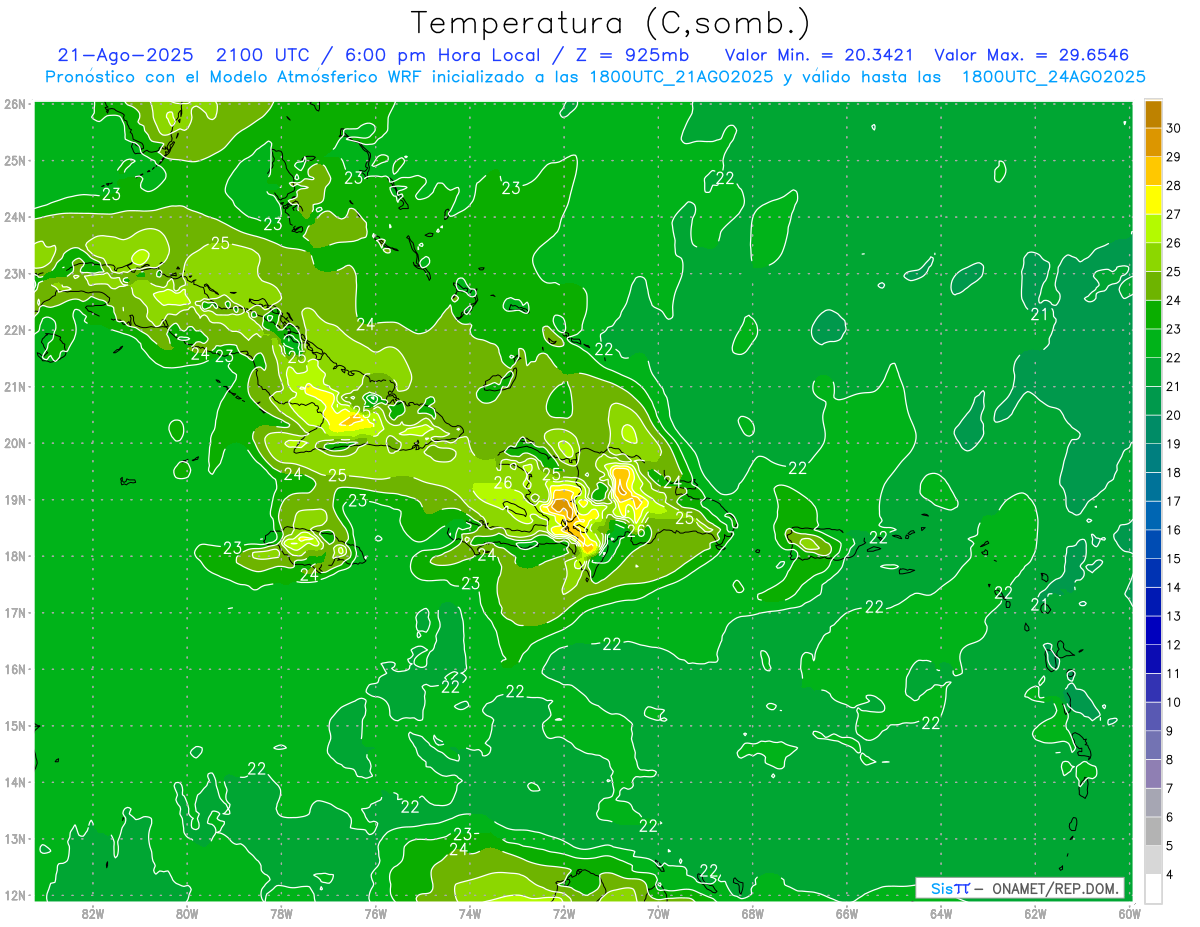Click the '74W' longitude label
Image resolution: width=1200 pixels, height=927 pixels.
pos(470,913)
